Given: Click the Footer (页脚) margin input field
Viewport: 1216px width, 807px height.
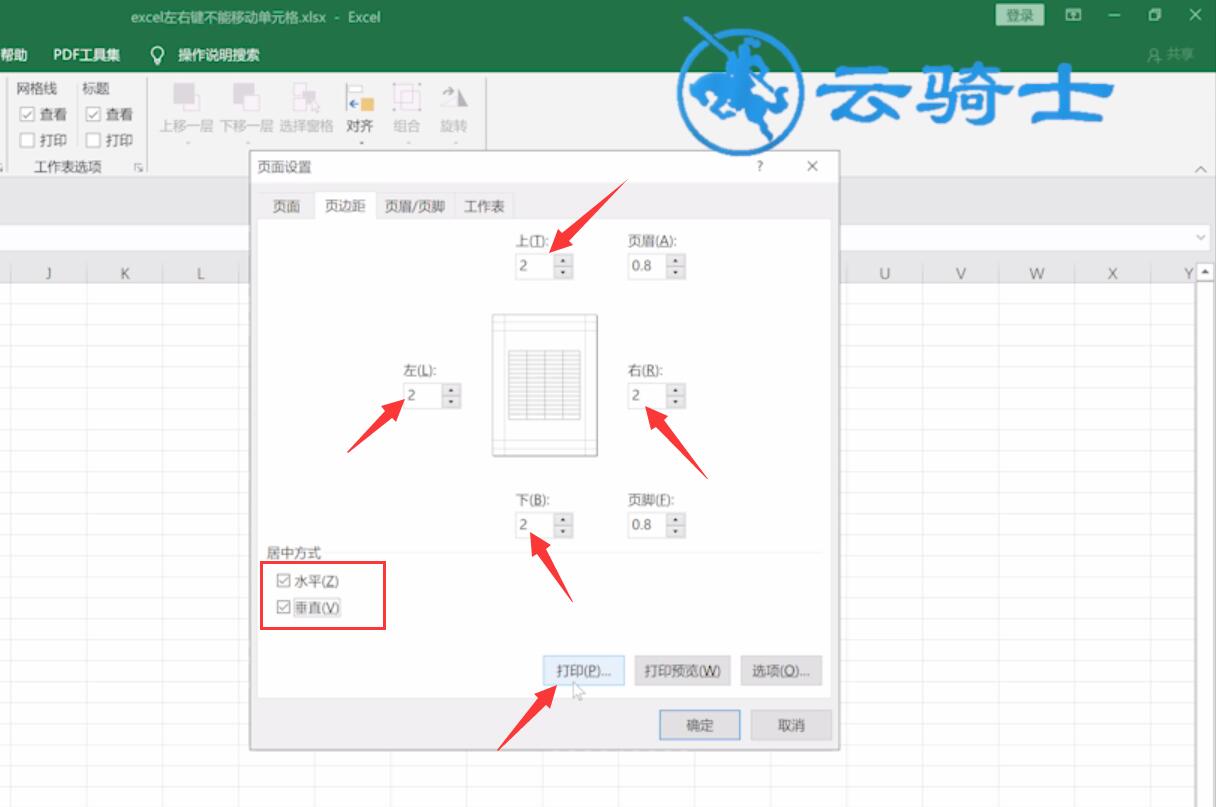Looking at the screenshot, I should coord(647,524).
